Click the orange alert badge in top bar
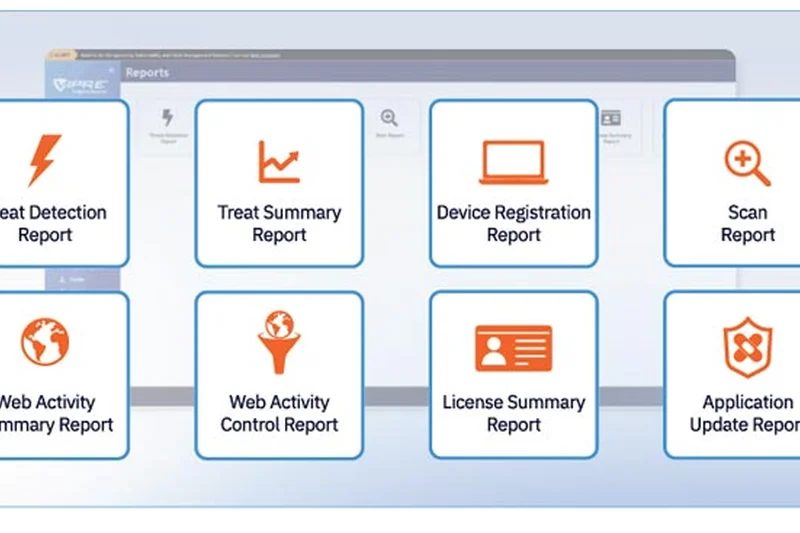This screenshot has height=533, width=800. coord(61,55)
